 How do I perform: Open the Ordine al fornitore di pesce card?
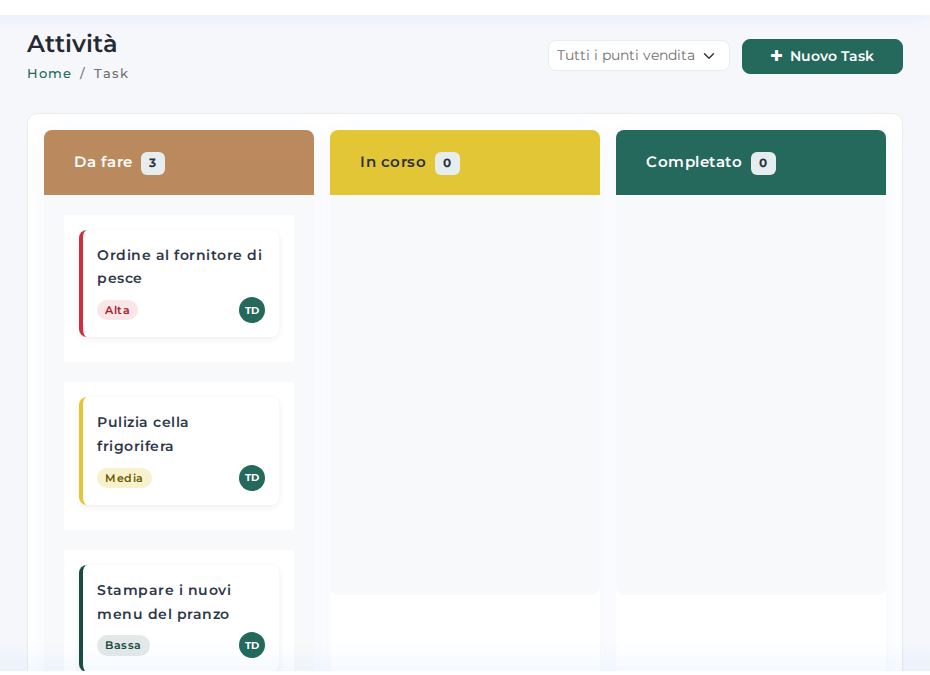pos(179,284)
